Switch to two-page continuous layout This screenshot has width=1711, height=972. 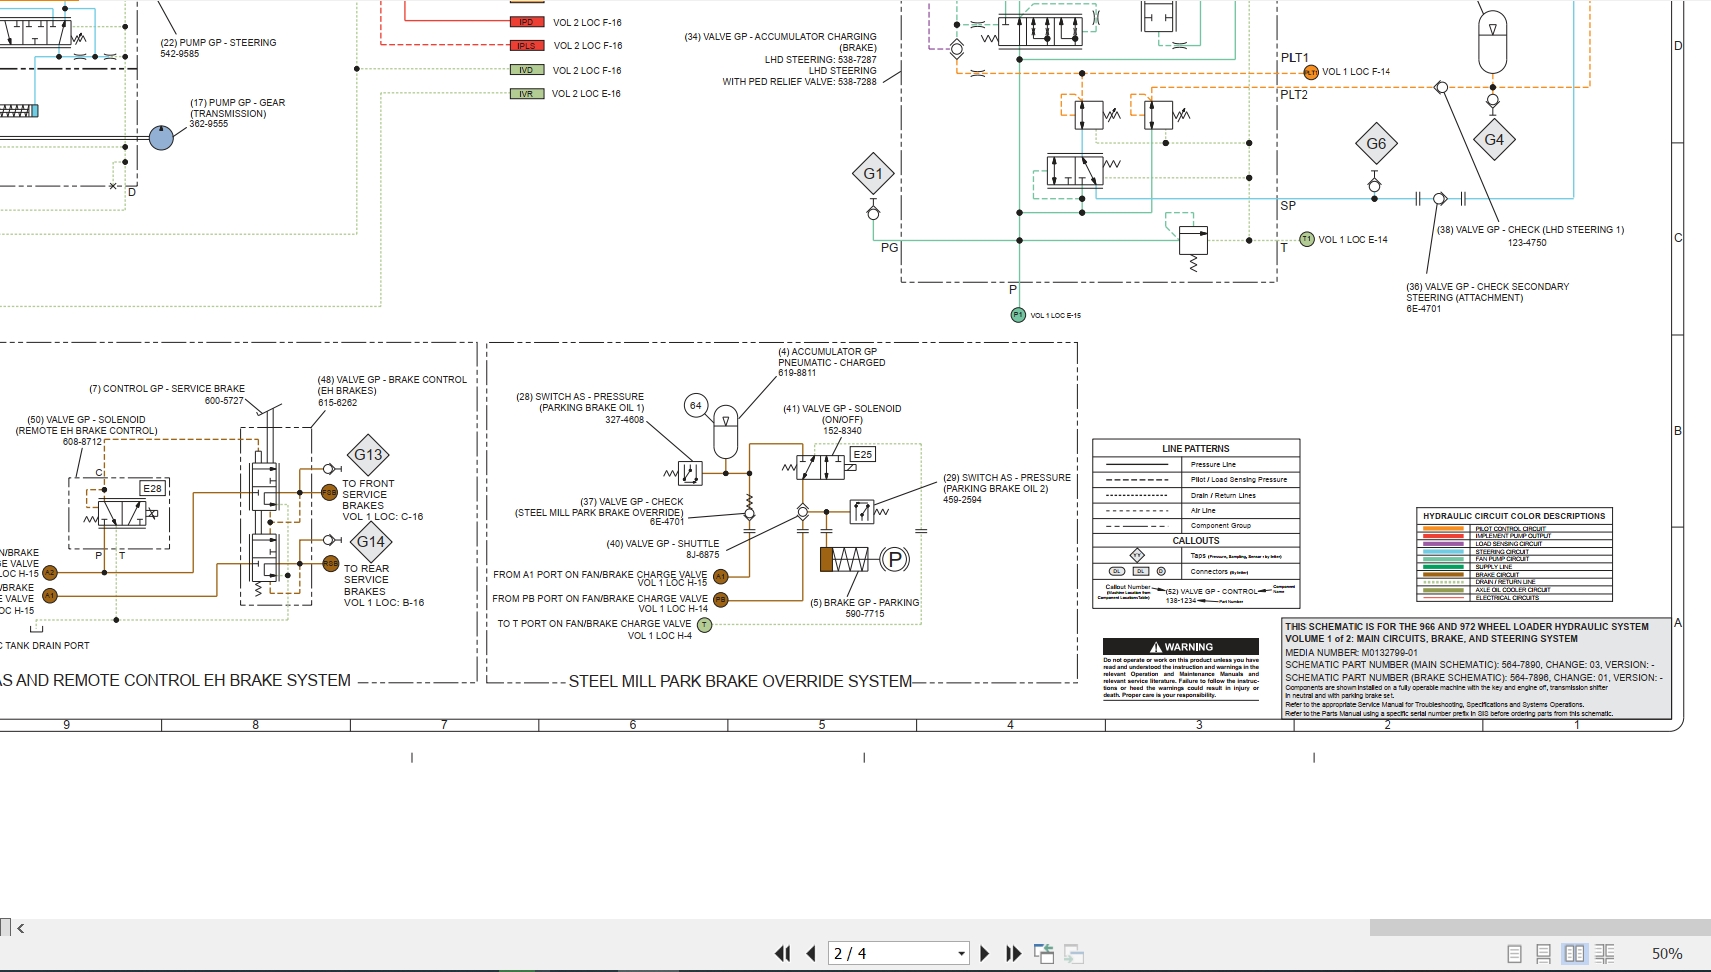click(1605, 954)
